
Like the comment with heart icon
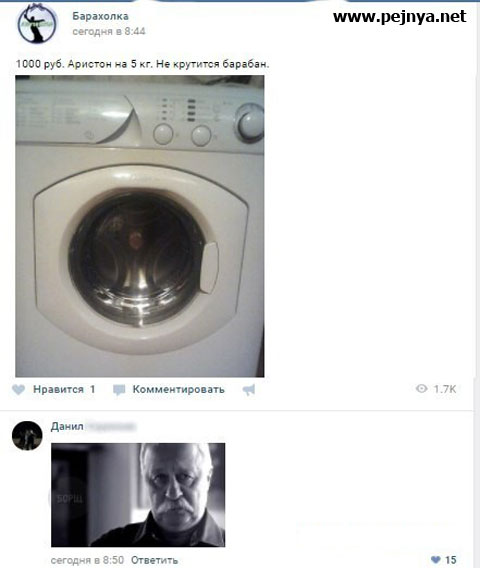436,560
